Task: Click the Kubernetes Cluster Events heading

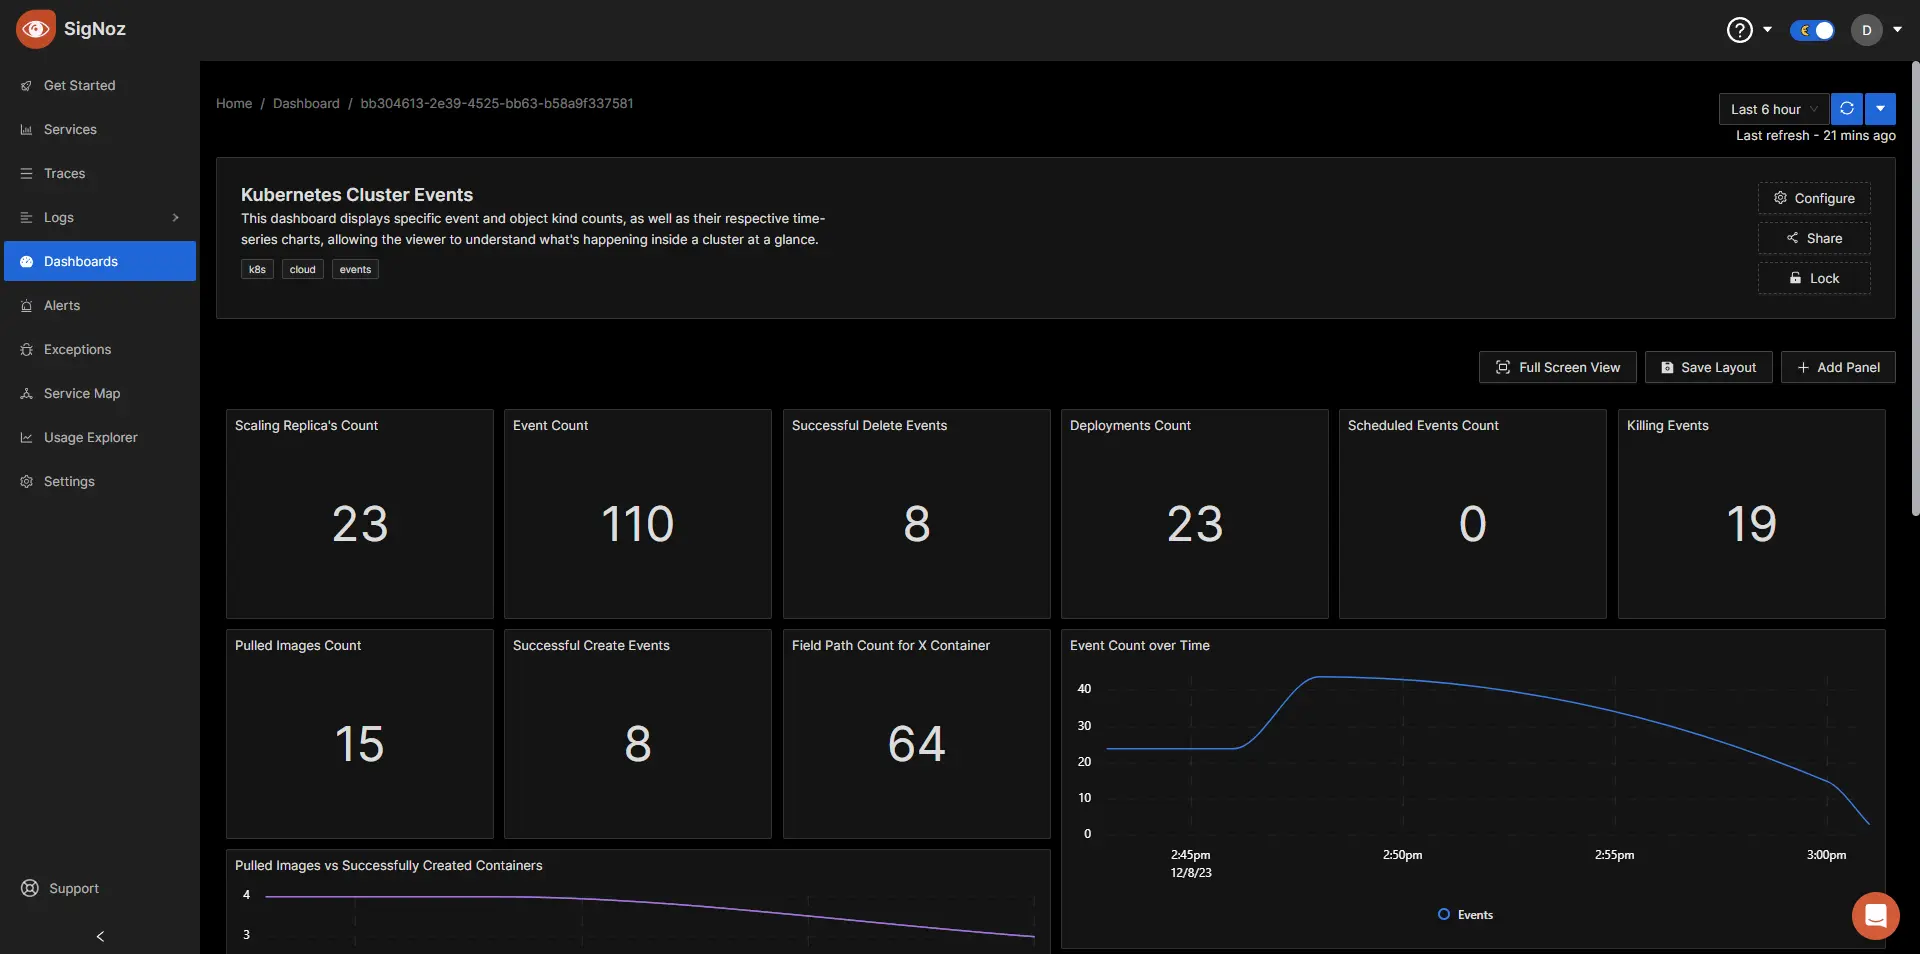Action: point(357,195)
